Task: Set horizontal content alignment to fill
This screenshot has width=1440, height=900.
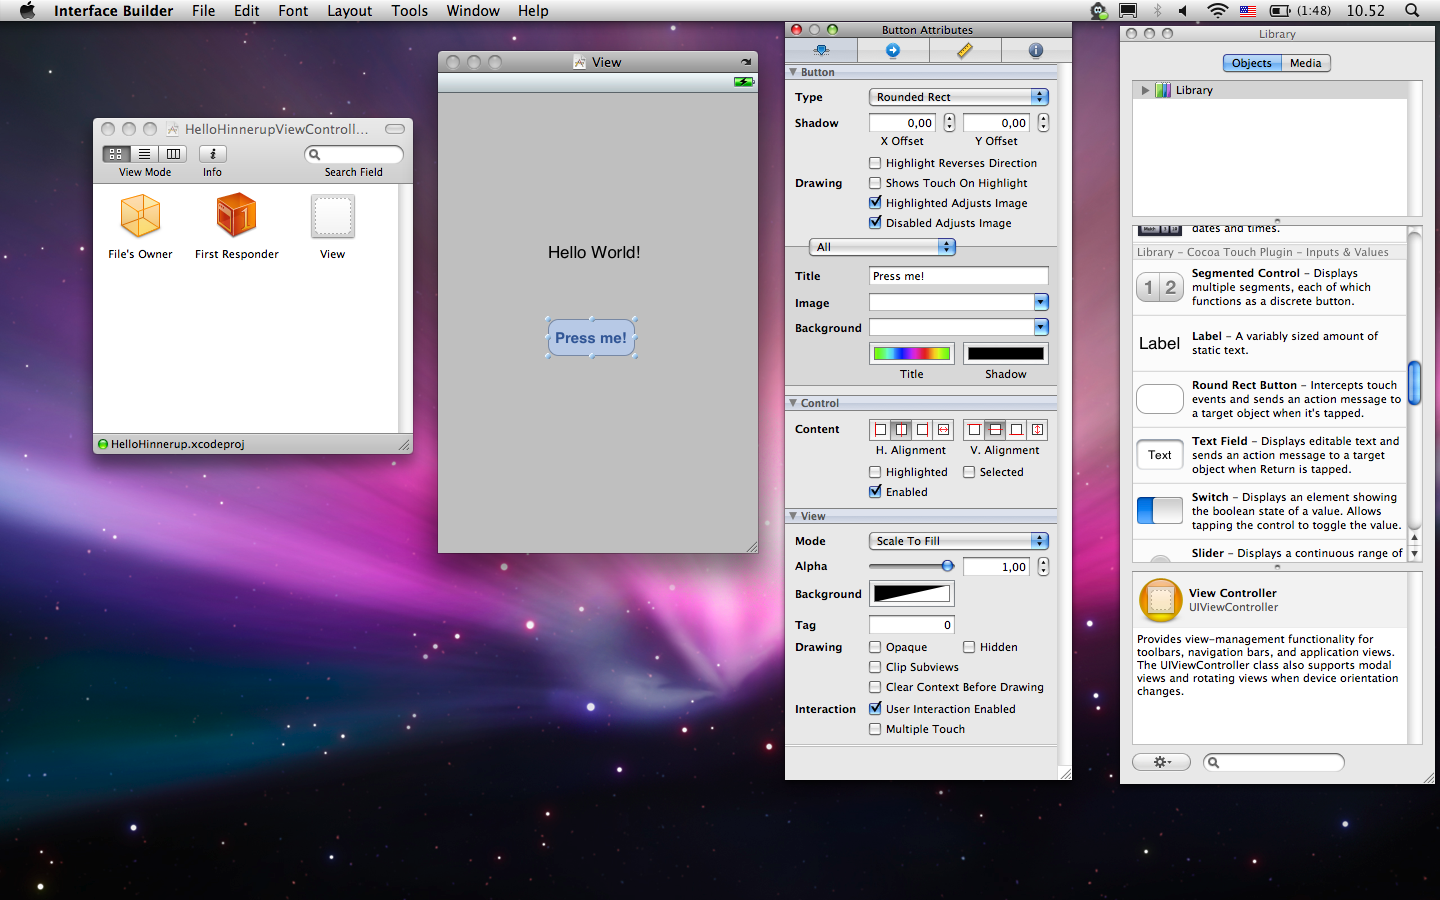Action: [x=943, y=430]
